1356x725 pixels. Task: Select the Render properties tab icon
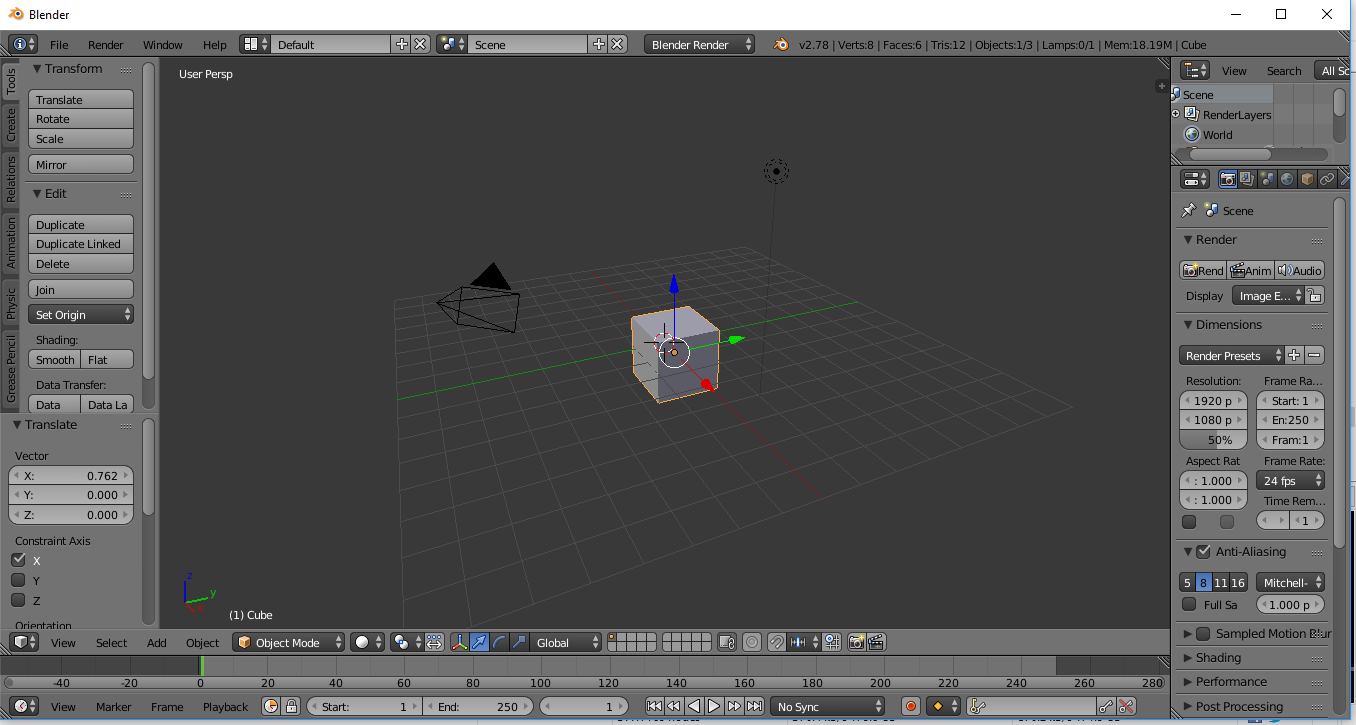pos(1227,179)
